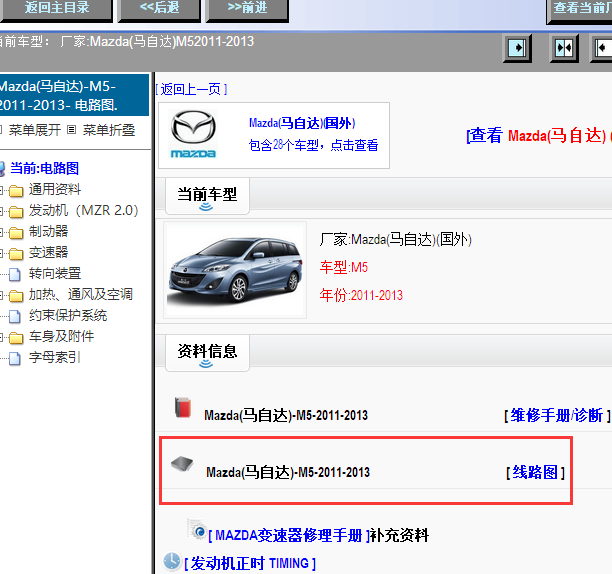Open the MAZDA变速器修理手册 link
This screenshot has width=612, height=574.
[289, 535]
